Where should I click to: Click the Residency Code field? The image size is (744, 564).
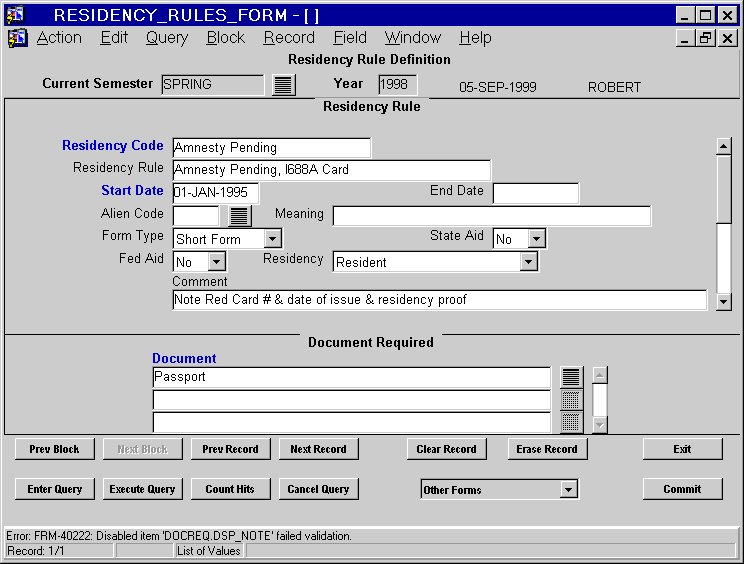(x=271, y=148)
